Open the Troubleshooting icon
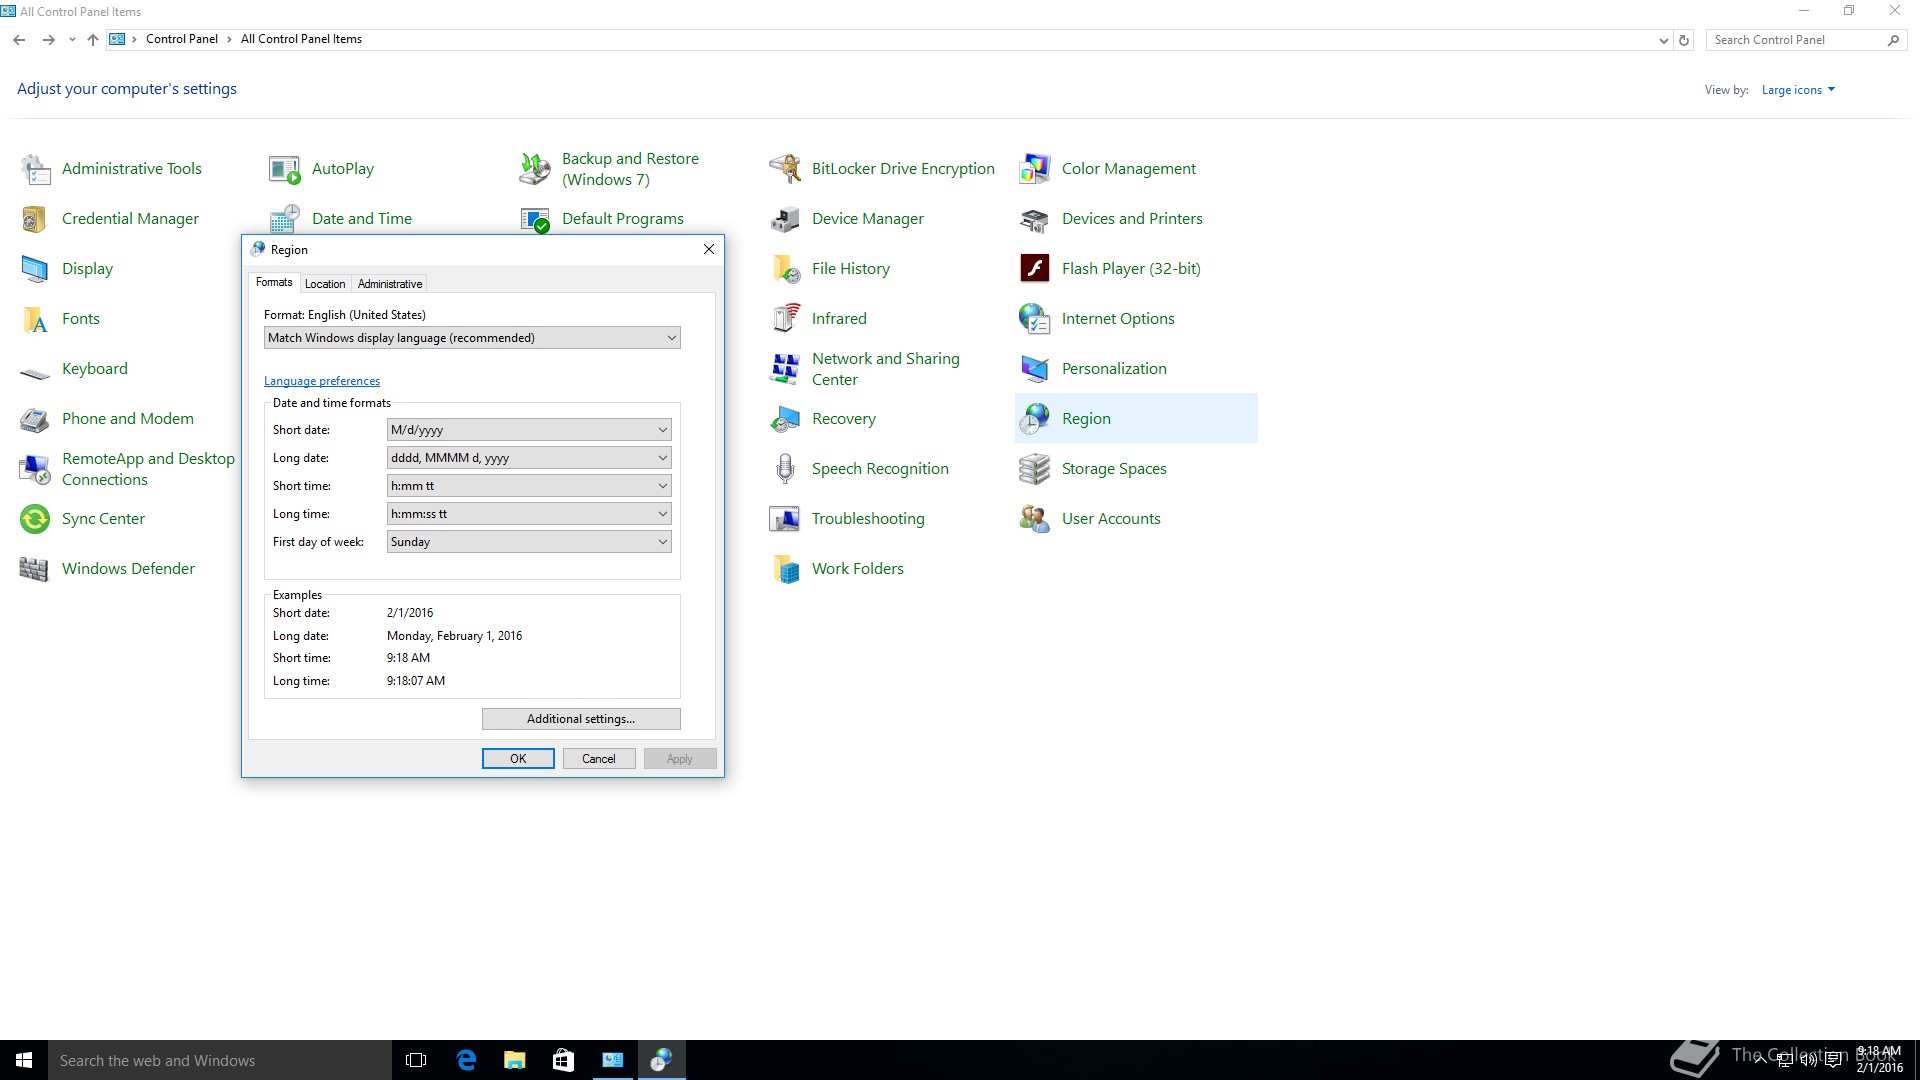Image resolution: width=1920 pixels, height=1080 pixels. 785,519
